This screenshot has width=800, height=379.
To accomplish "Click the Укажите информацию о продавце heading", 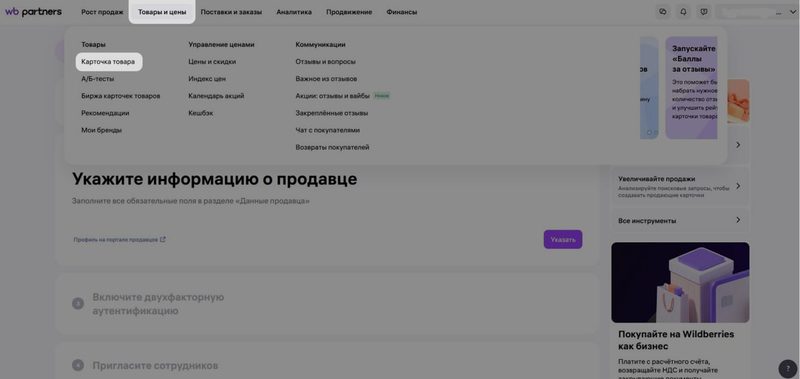I will tap(215, 179).
